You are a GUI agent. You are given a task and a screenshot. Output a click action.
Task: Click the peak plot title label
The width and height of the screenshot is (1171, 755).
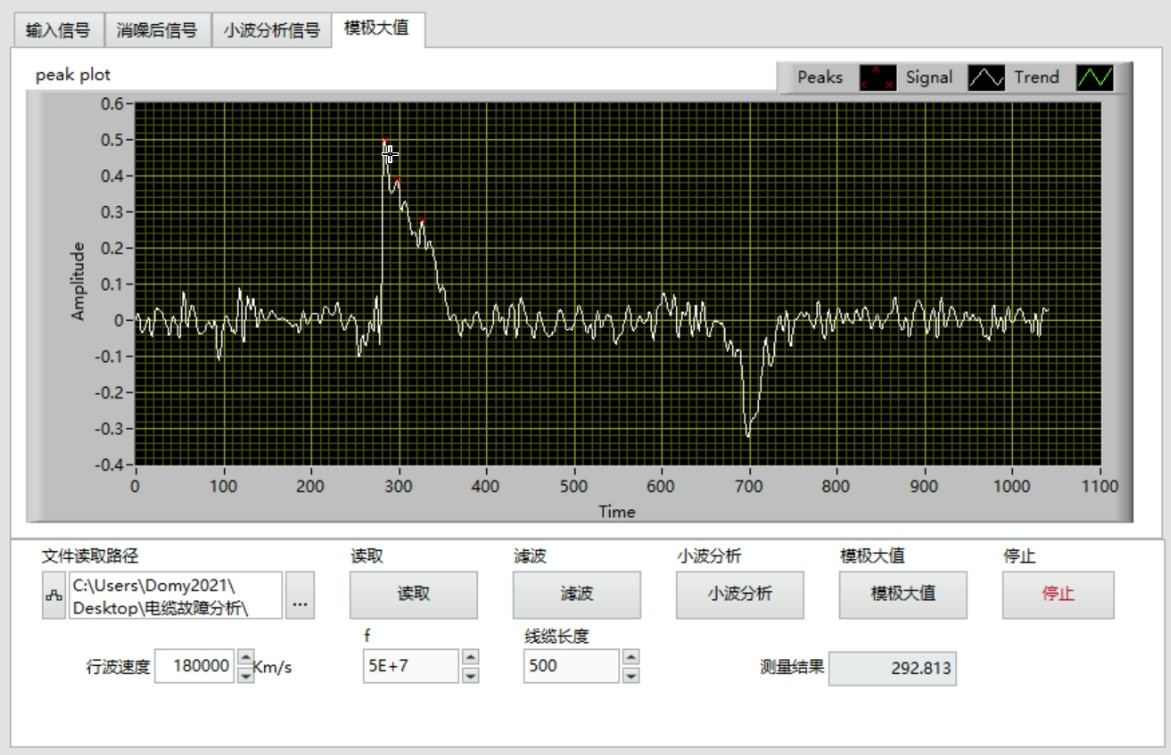72,75
